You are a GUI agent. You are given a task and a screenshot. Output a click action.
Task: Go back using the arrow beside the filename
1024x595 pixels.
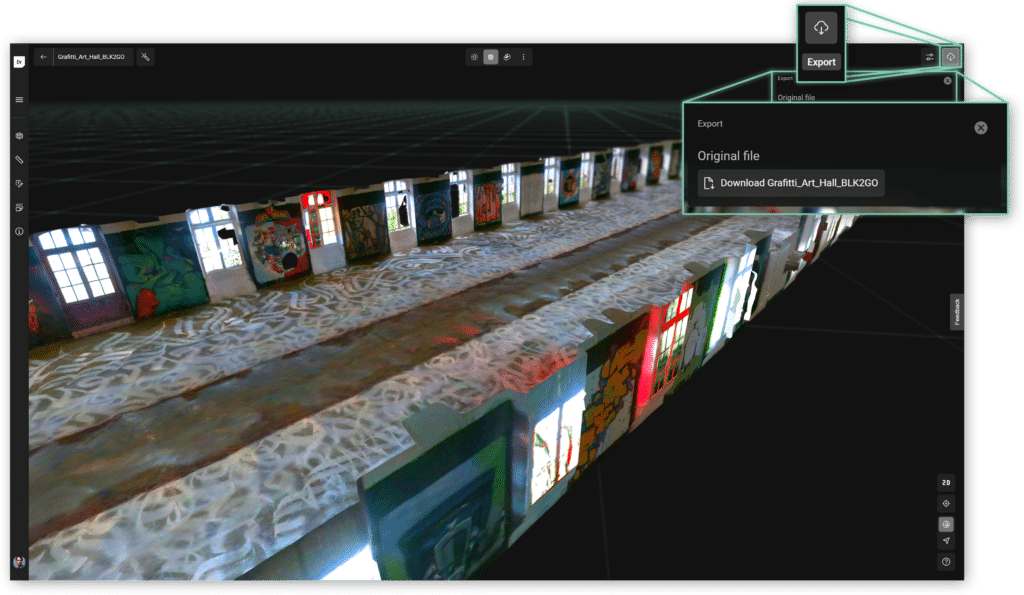[x=43, y=57]
